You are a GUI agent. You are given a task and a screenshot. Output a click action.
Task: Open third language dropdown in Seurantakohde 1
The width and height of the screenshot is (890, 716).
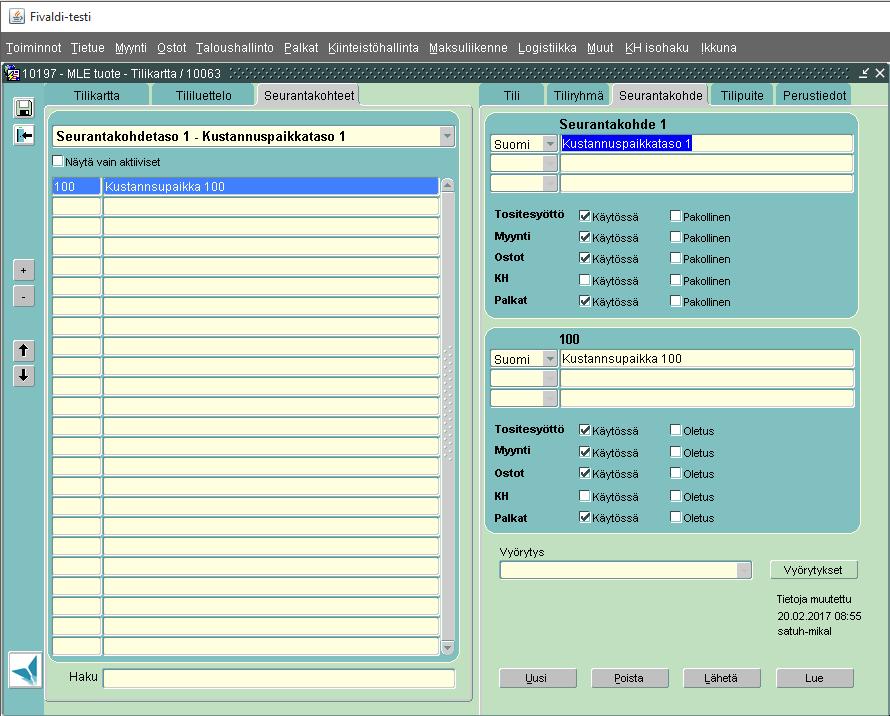coord(549,183)
